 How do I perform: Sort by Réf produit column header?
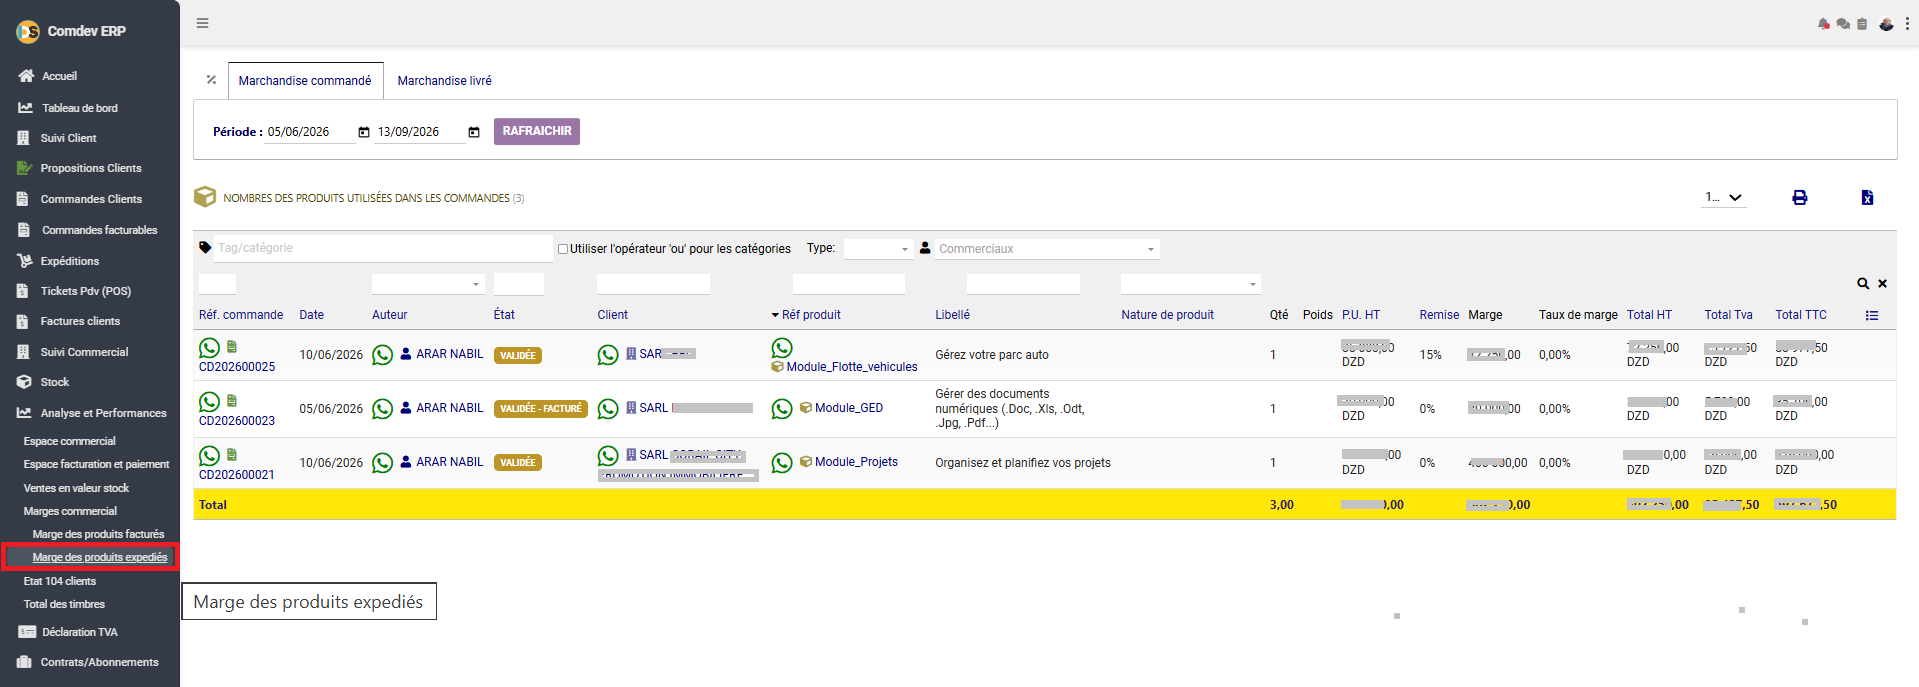click(811, 315)
